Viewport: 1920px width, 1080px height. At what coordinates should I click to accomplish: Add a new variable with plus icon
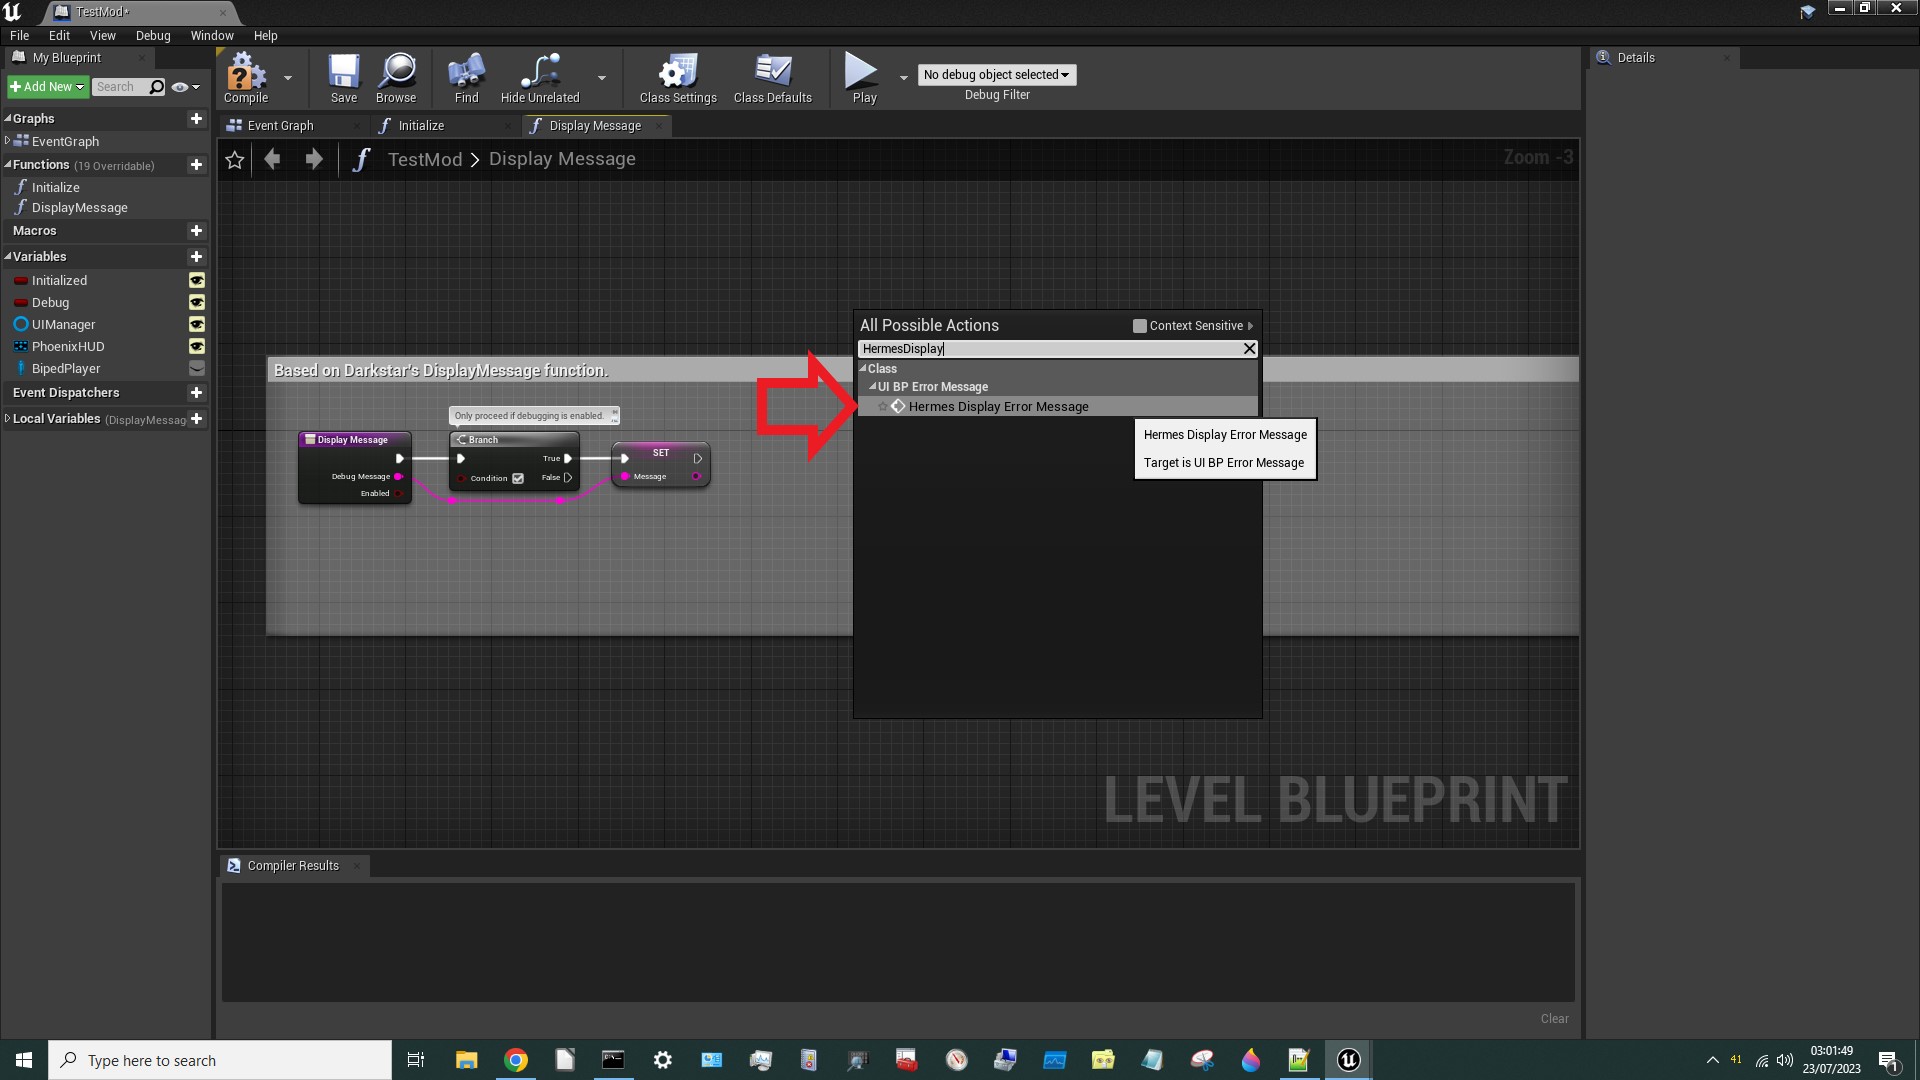[x=196, y=257]
